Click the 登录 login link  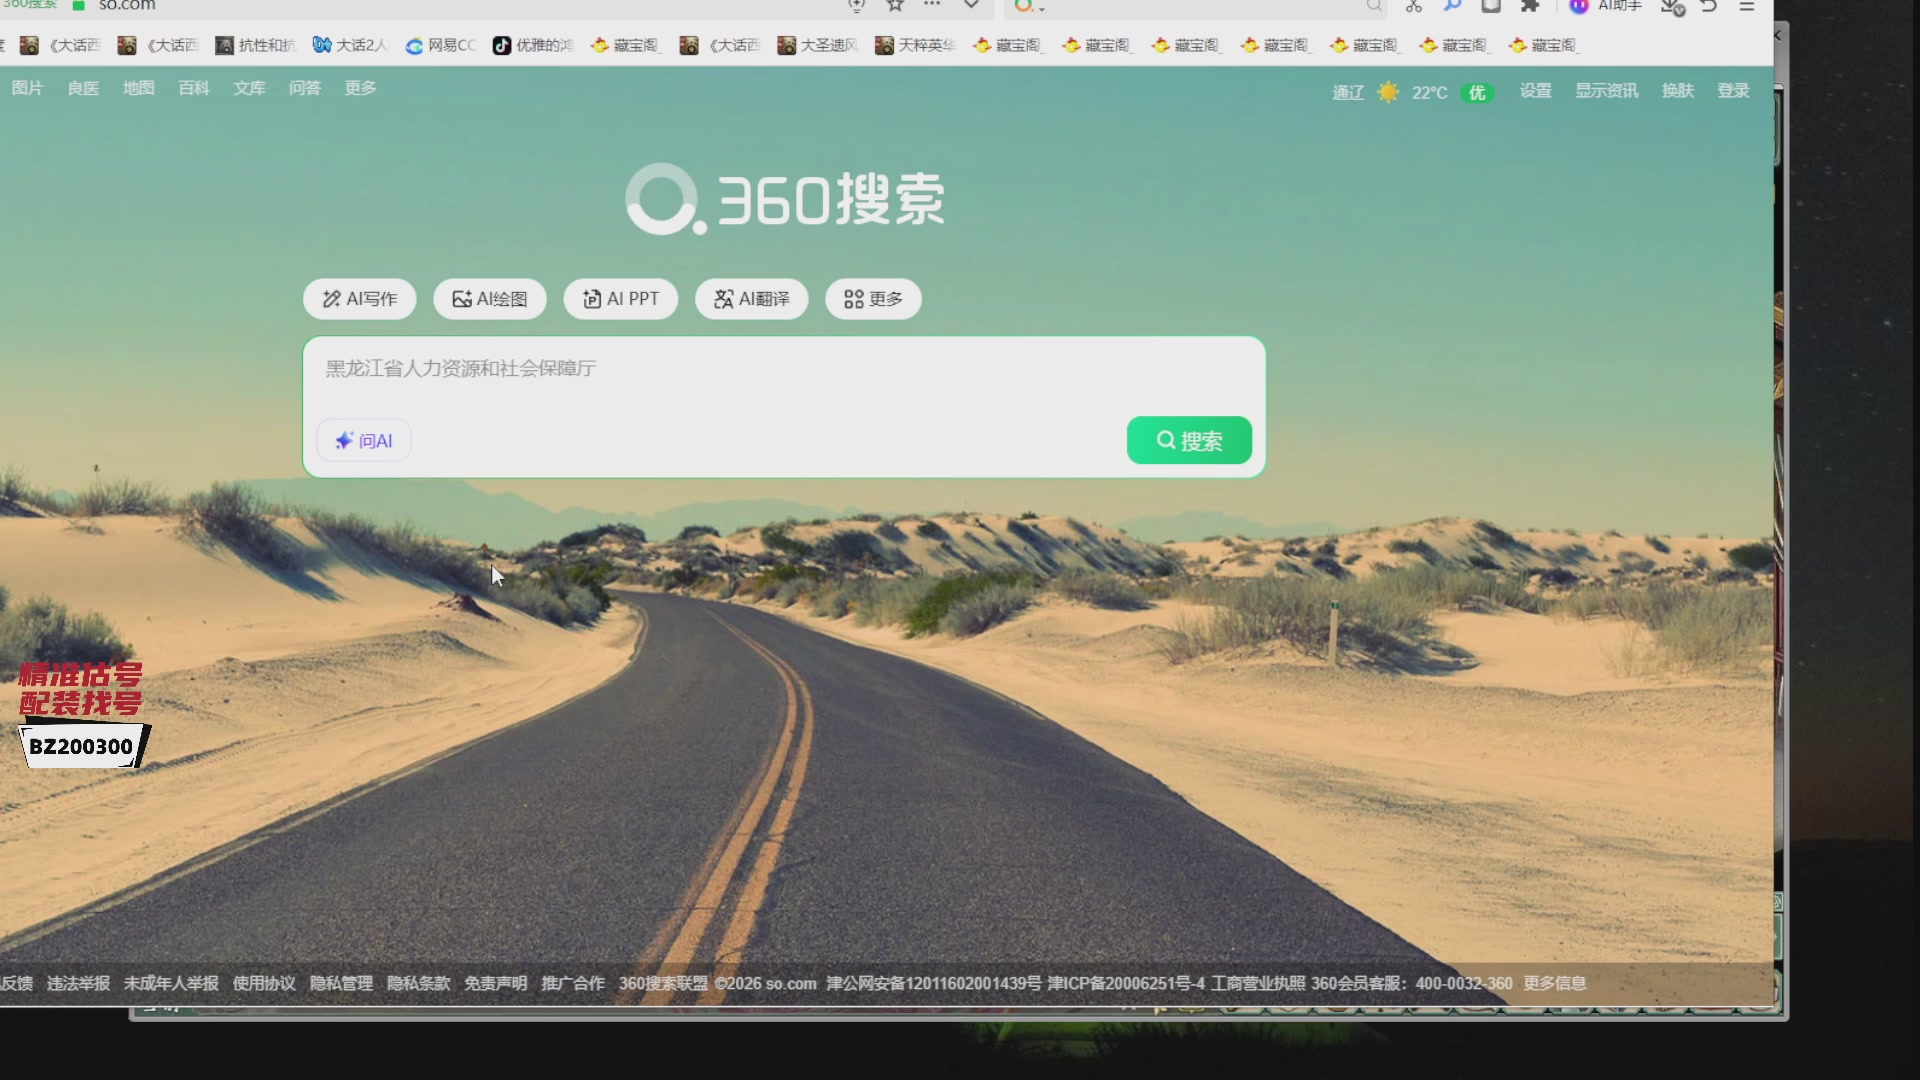pyautogui.click(x=1733, y=91)
